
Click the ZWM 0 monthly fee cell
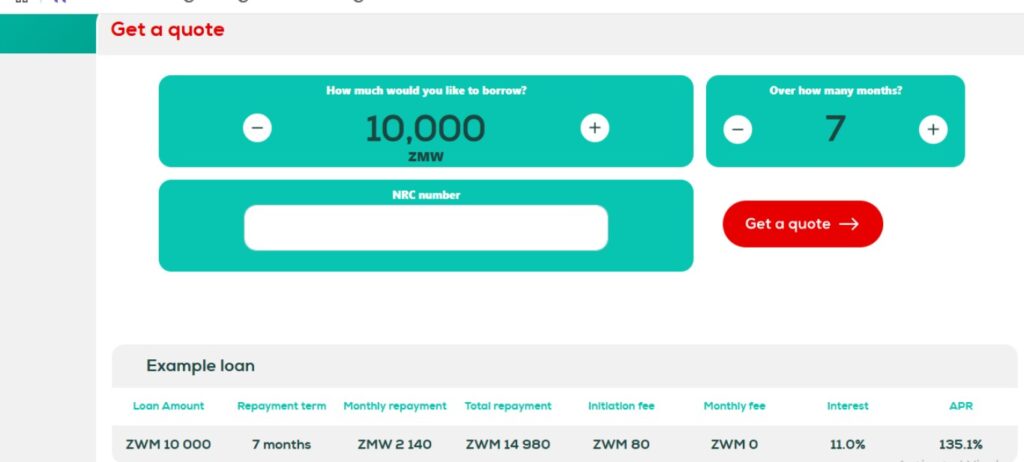pyautogui.click(x=735, y=444)
